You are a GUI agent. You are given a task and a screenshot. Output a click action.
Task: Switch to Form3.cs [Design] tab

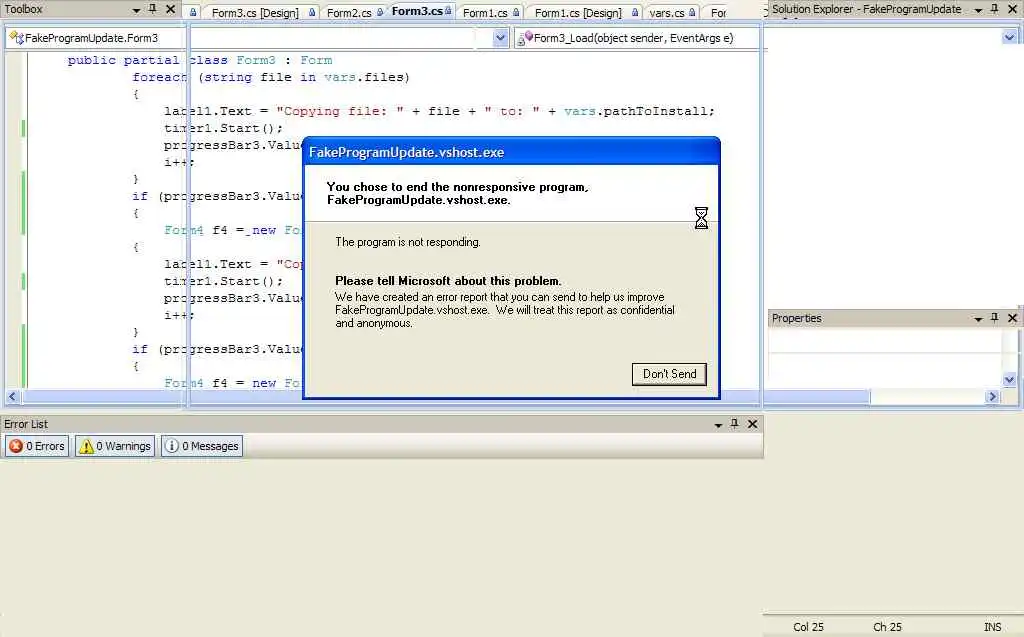(255, 12)
